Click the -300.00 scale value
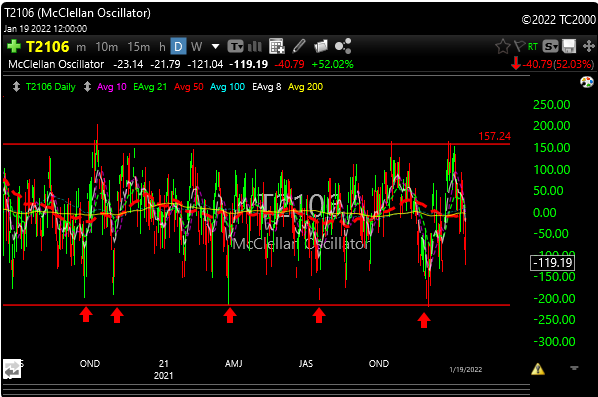 [554, 342]
